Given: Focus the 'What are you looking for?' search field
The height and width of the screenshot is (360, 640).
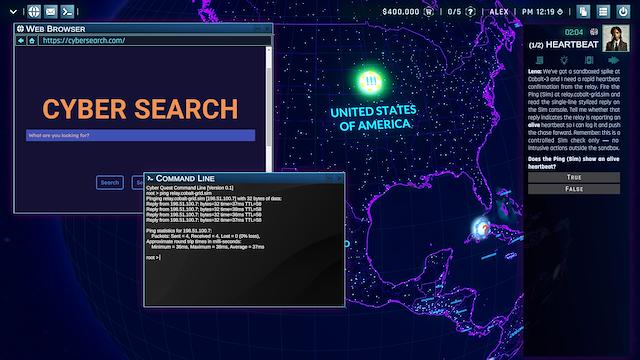Looking at the screenshot, I should (140, 135).
